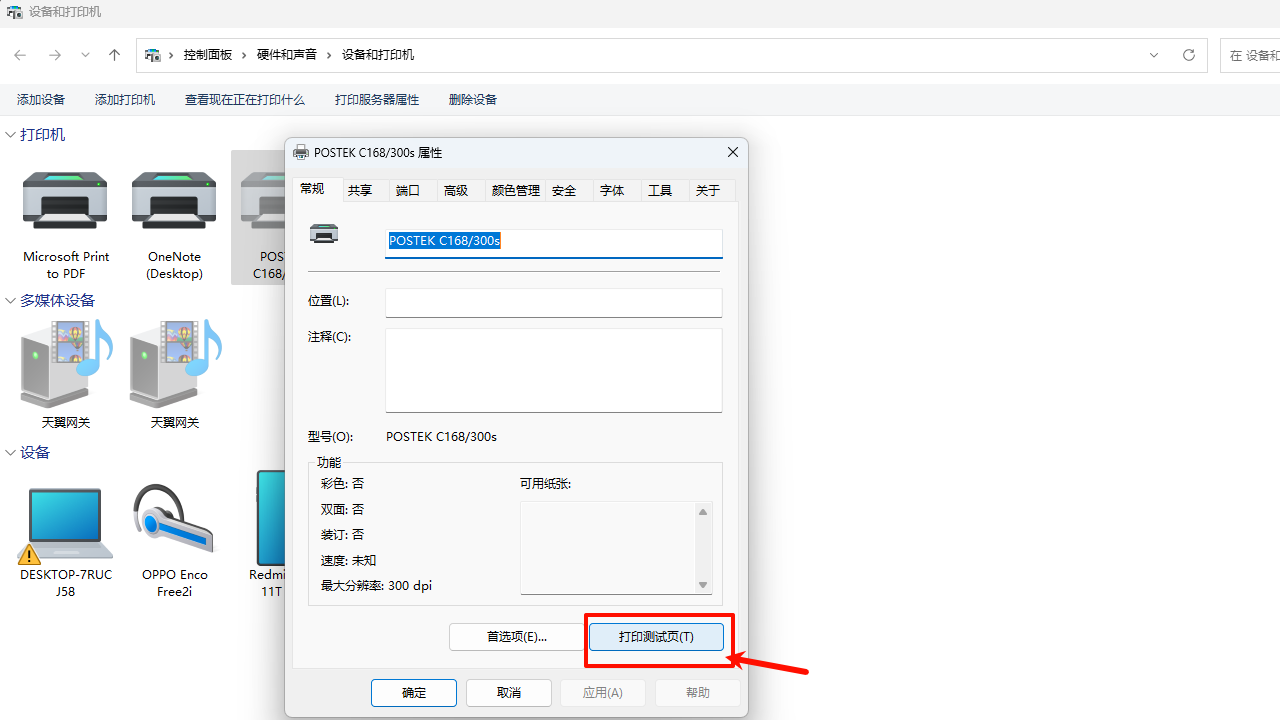The image size is (1280, 720).
Task: Click the 控制面板 breadcrumb
Action: coord(208,55)
